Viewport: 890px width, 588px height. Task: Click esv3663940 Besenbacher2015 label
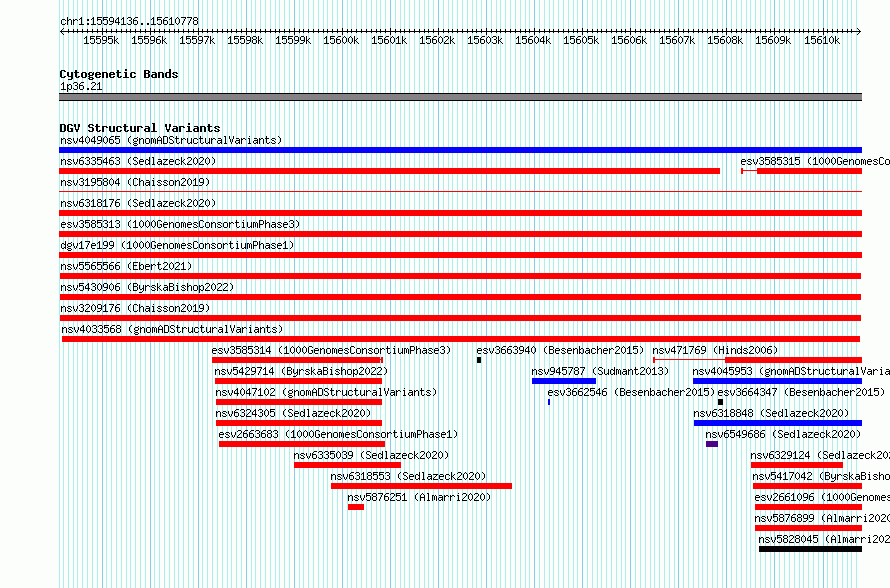point(560,350)
